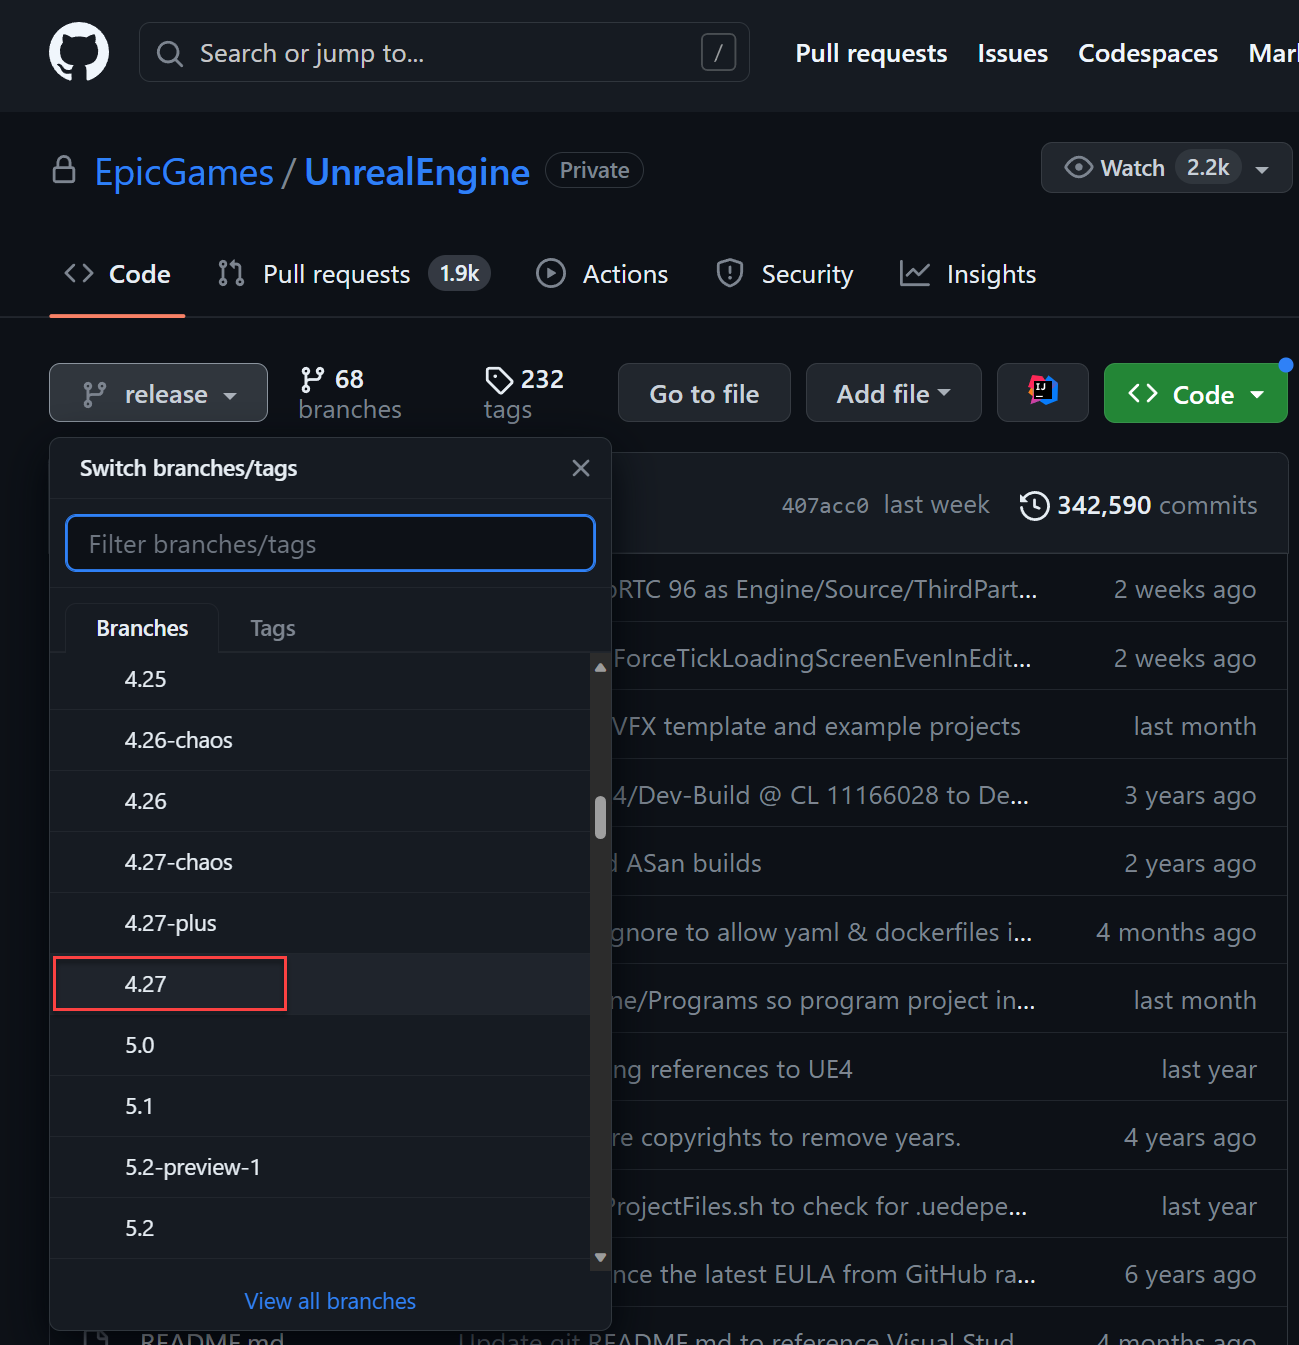
Task: Open the release branch dropdown
Action: point(158,393)
